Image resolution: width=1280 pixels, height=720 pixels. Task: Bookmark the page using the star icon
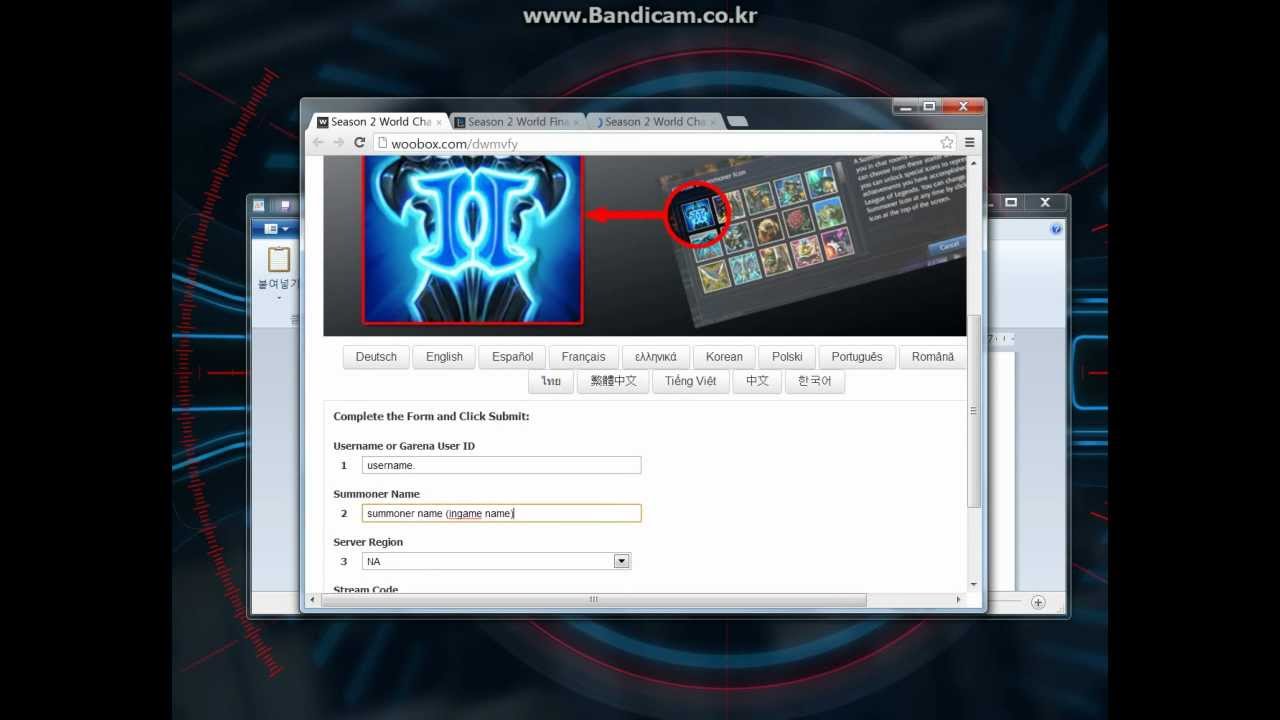tap(946, 142)
